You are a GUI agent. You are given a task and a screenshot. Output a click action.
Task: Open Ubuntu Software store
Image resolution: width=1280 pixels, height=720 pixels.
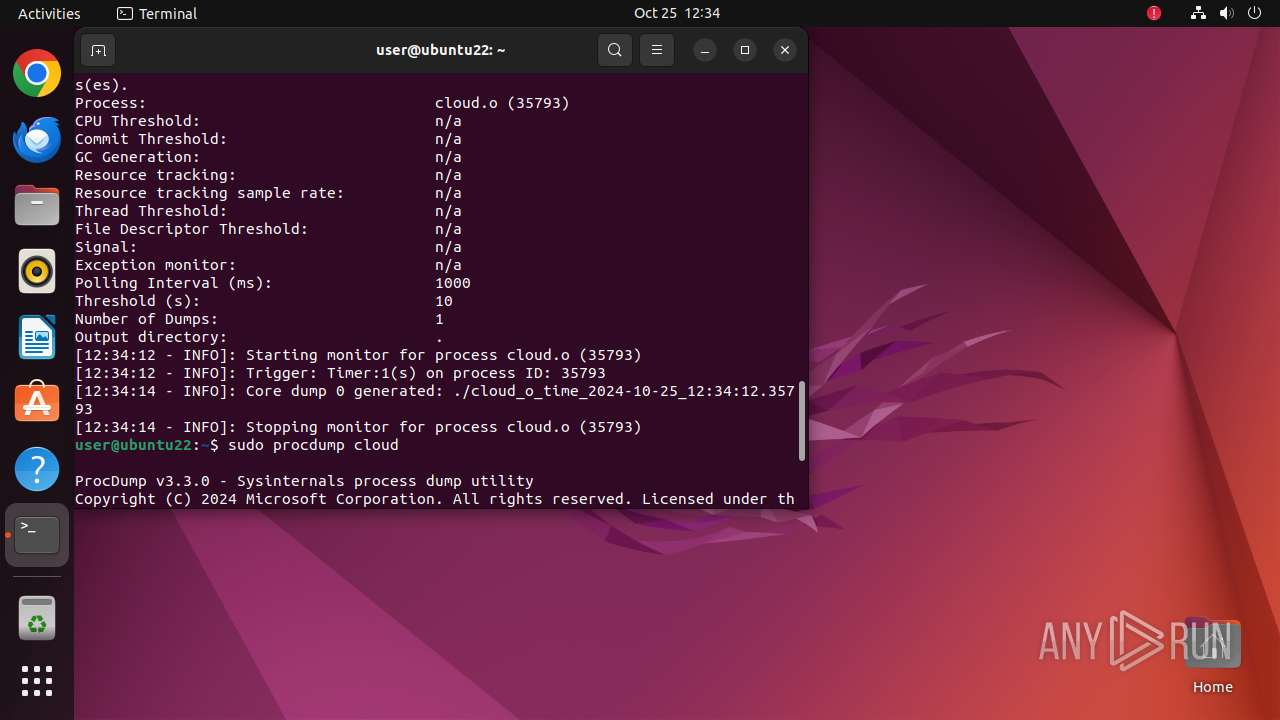(37, 403)
